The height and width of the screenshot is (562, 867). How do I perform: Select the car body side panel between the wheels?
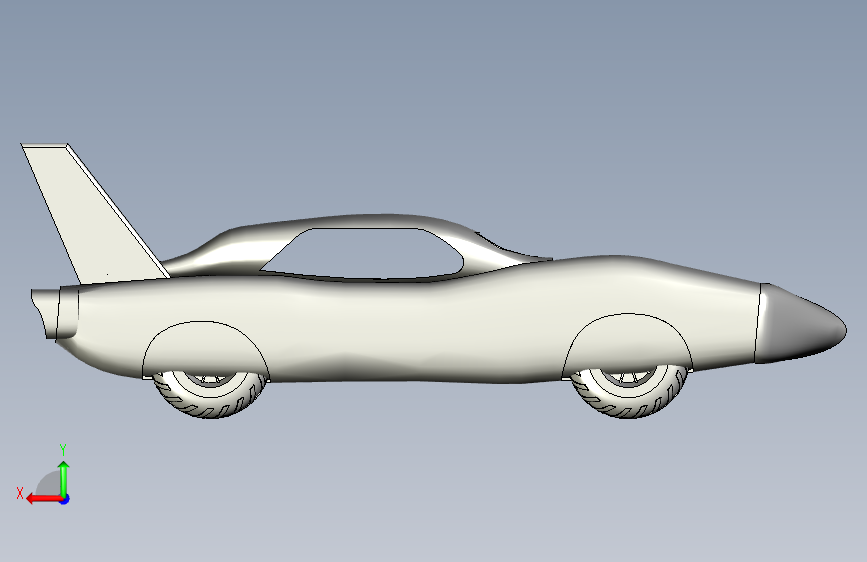click(415, 326)
